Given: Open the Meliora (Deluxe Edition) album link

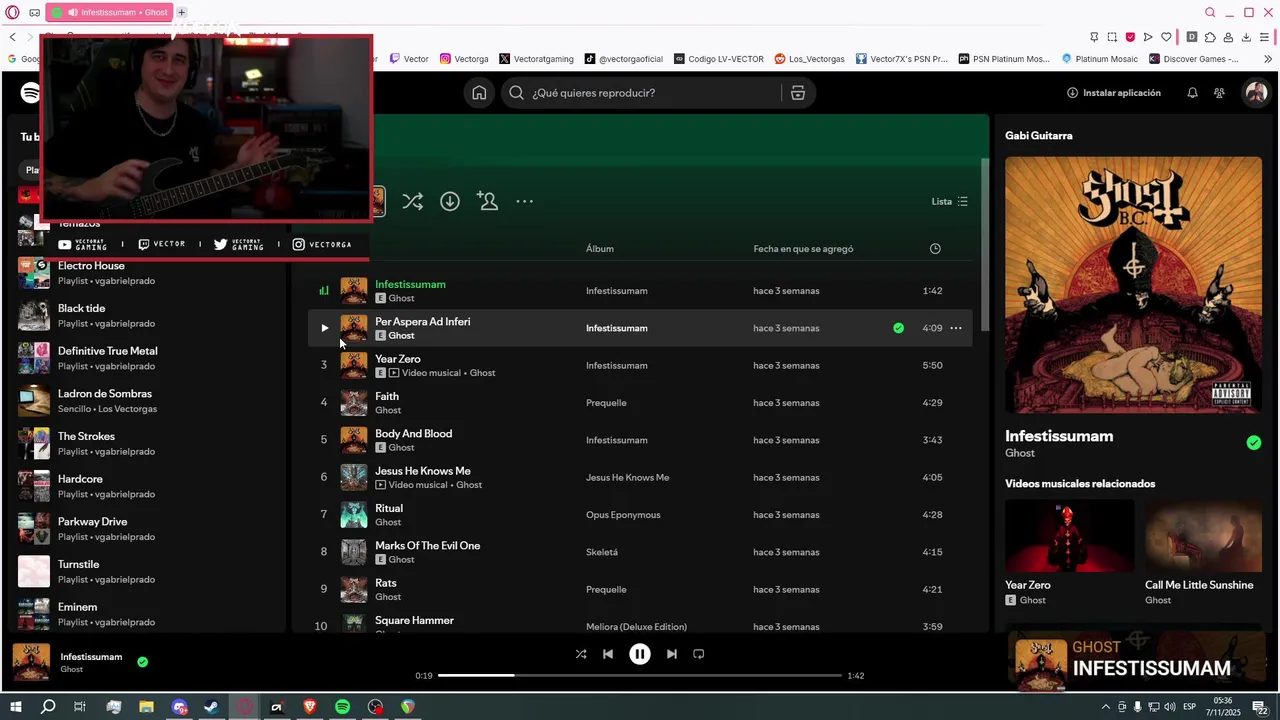Looking at the screenshot, I should tap(636, 627).
